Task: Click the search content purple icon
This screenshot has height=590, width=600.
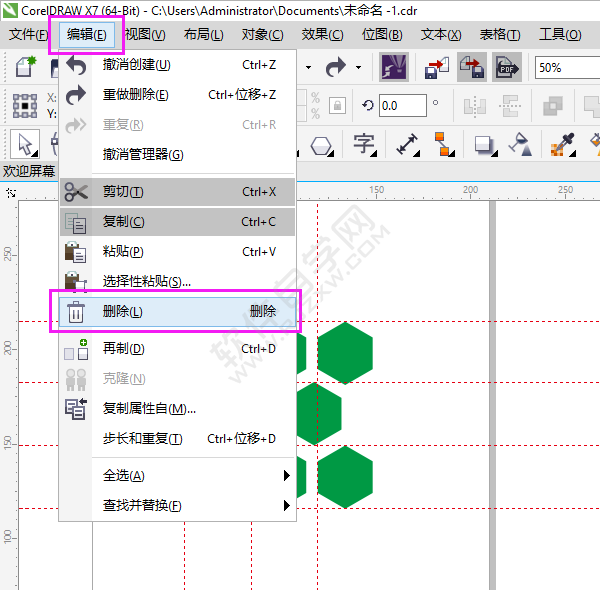Action: [394, 67]
